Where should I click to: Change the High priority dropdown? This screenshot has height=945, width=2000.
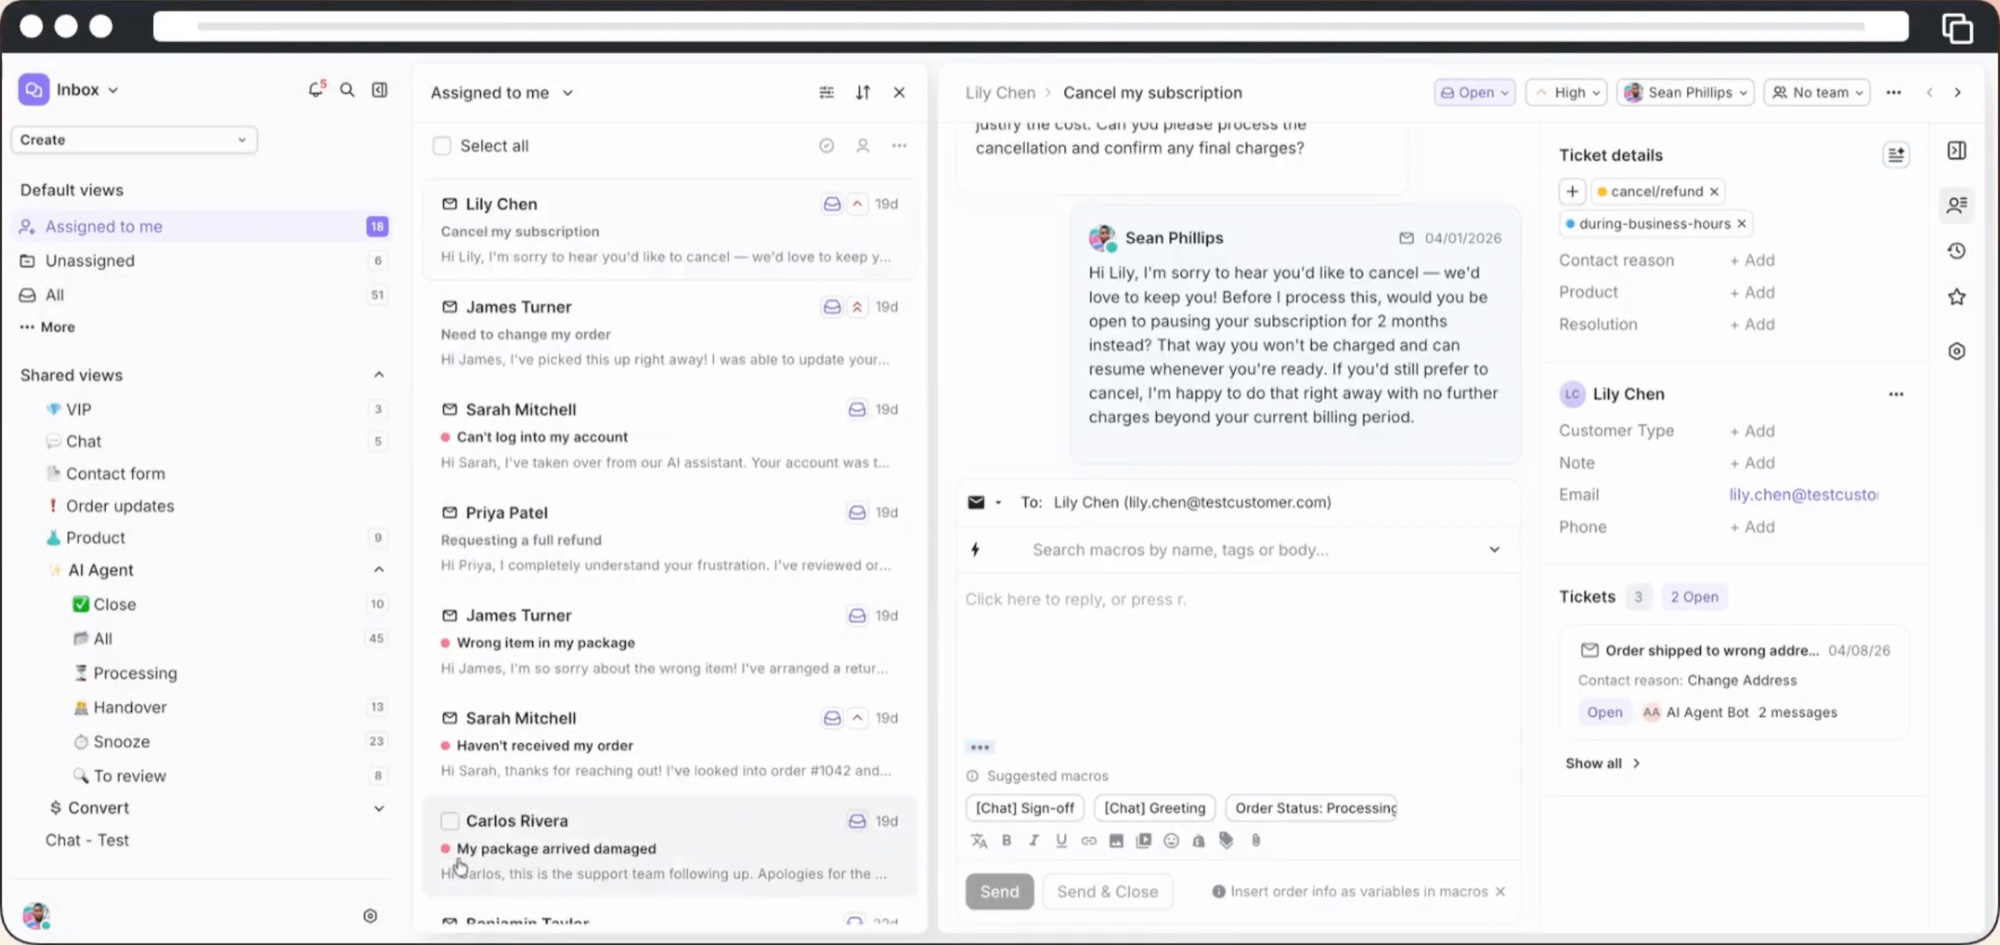point(1567,93)
